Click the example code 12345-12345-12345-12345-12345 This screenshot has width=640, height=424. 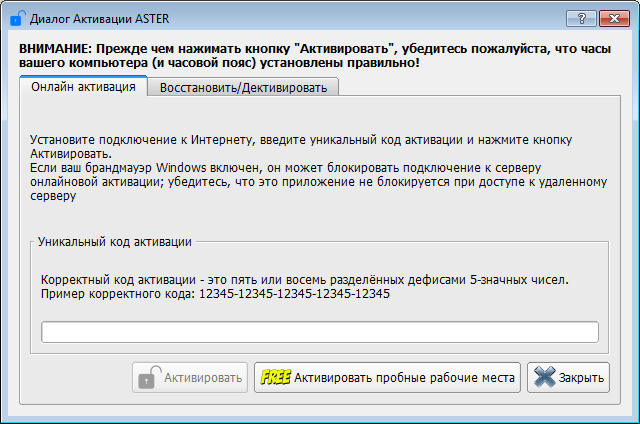(x=294, y=294)
